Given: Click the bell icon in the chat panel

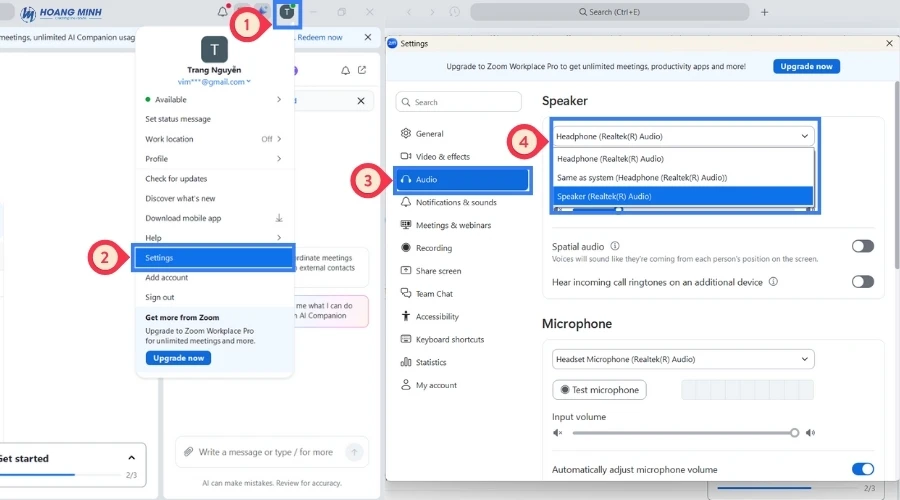Looking at the screenshot, I should point(346,71).
